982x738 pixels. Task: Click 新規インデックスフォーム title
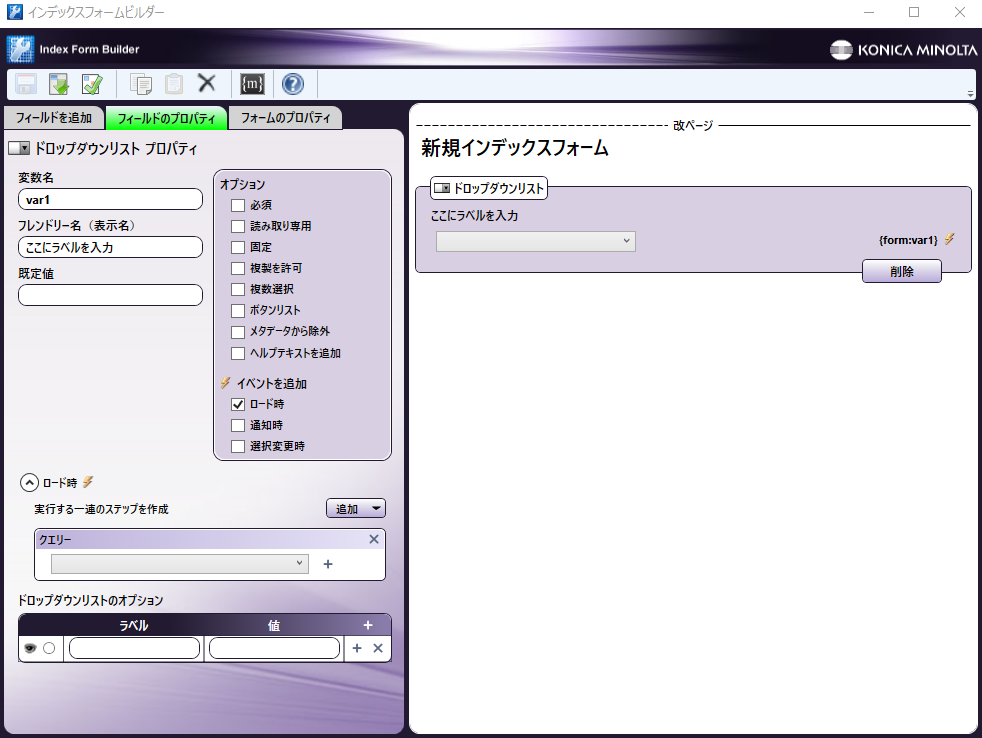[515, 148]
